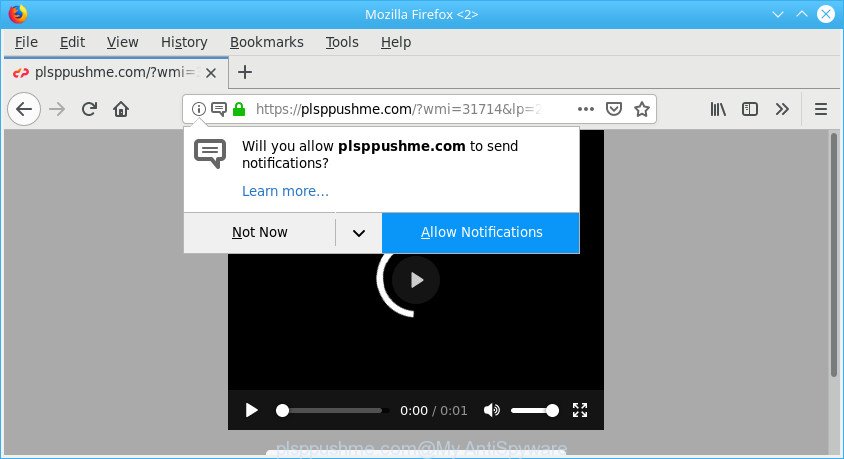This screenshot has width=844, height=459.
Task: Click the Firefox logo in title bar
Action: coord(18,14)
